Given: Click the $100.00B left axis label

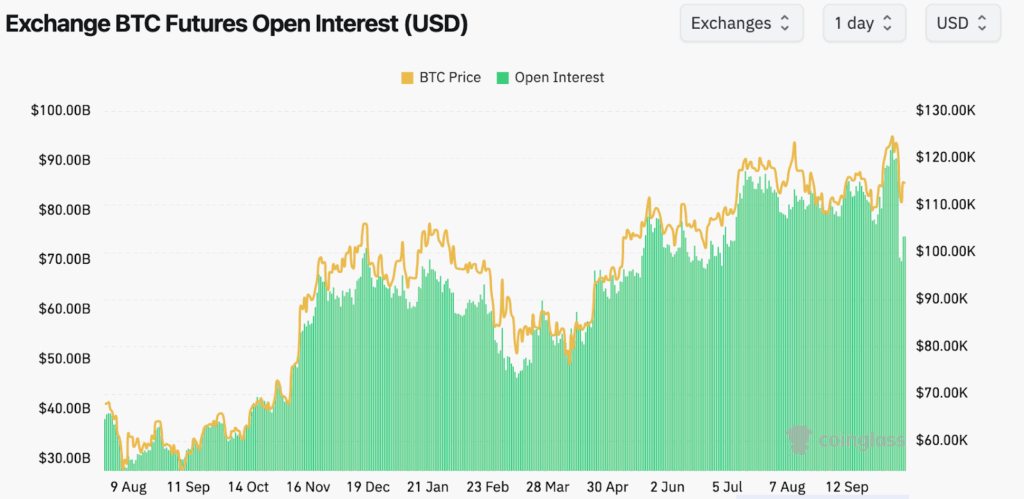Looking at the screenshot, I should click(61, 110).
